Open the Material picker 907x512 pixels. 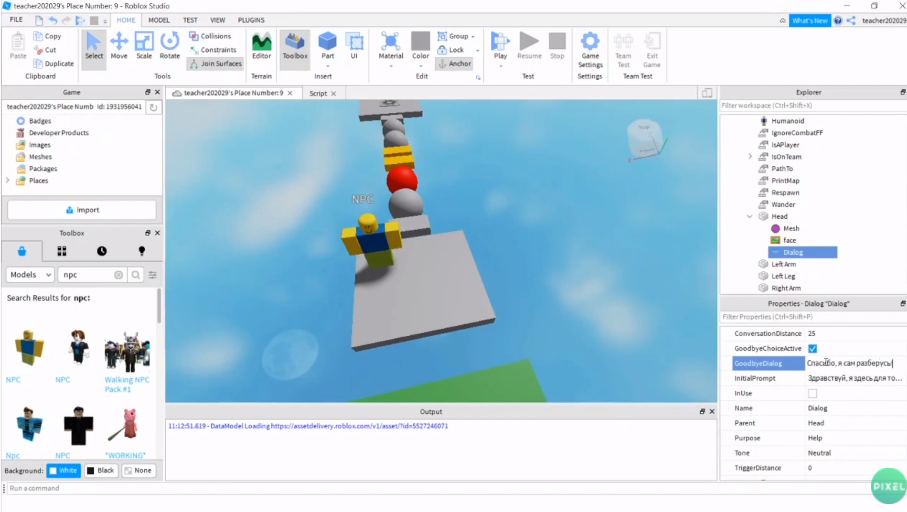391,47
